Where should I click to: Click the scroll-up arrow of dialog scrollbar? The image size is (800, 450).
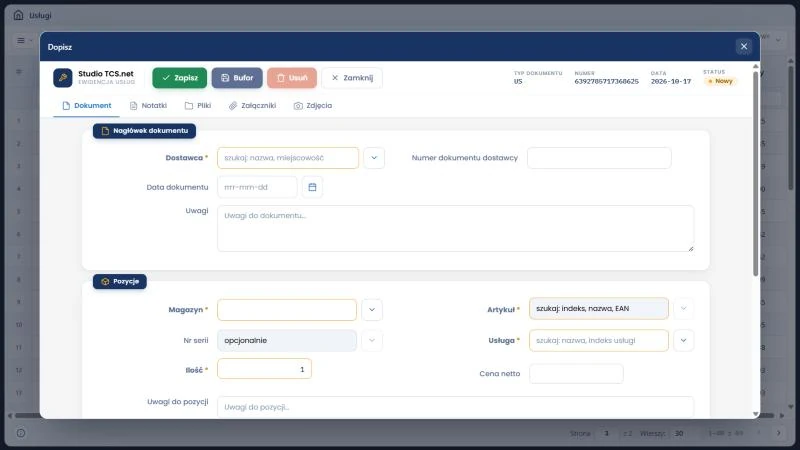(756, 66)
